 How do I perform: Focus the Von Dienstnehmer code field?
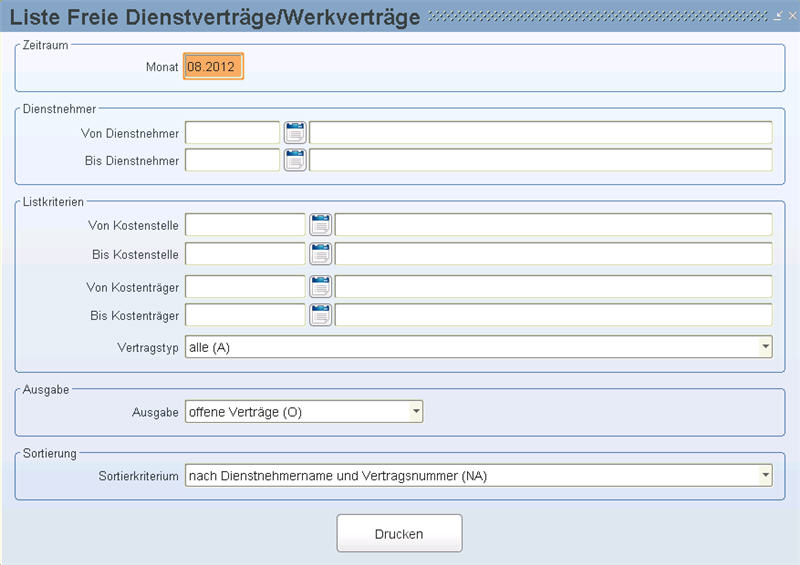coord(232,133)
